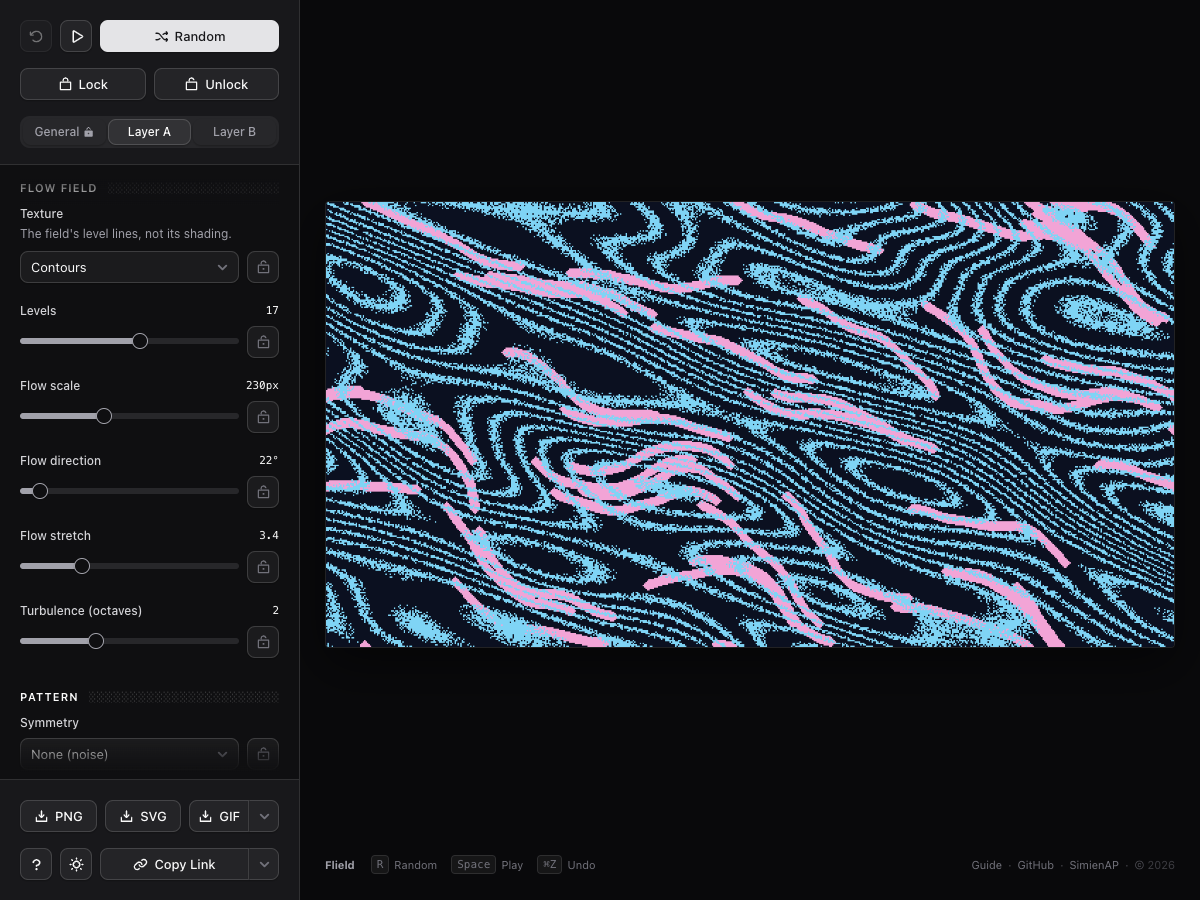Copy Link to this pattern
Image resolution: width=1200 pixels, height=900 pixels.
(x=174, y=864)
